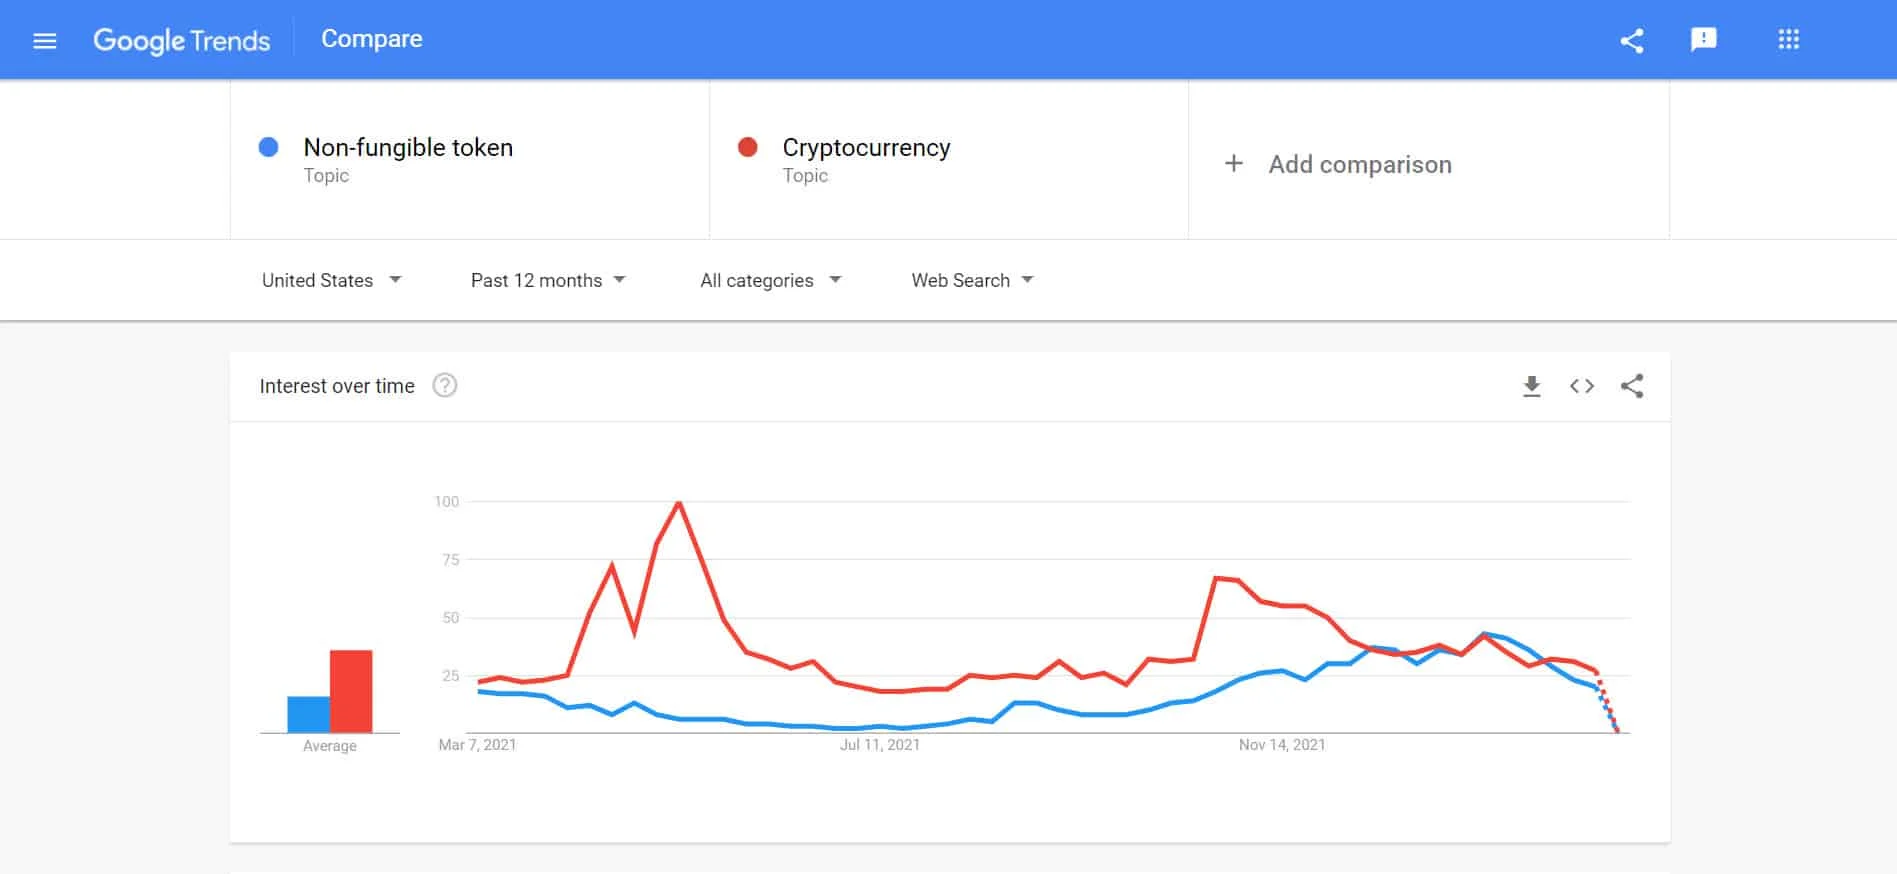The image size is (1897, 874).
Task: Download the Interest over time CSV
Action: 1531,386
